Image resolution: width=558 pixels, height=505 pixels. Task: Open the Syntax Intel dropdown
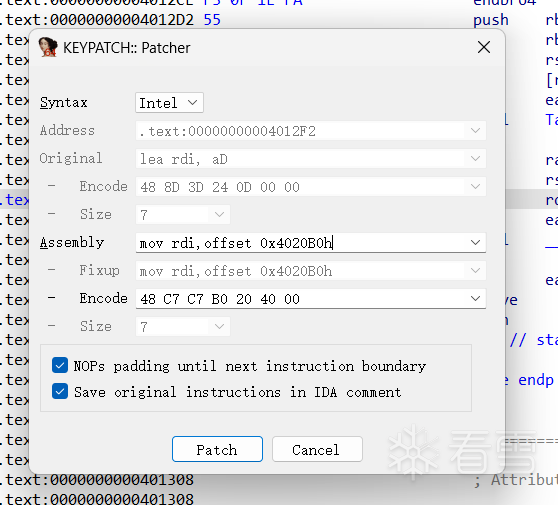[x=169, y=103]
